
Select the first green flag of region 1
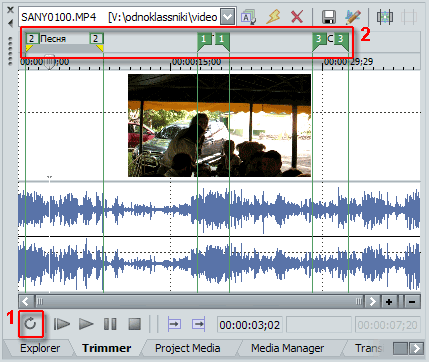tap(204, 39)
